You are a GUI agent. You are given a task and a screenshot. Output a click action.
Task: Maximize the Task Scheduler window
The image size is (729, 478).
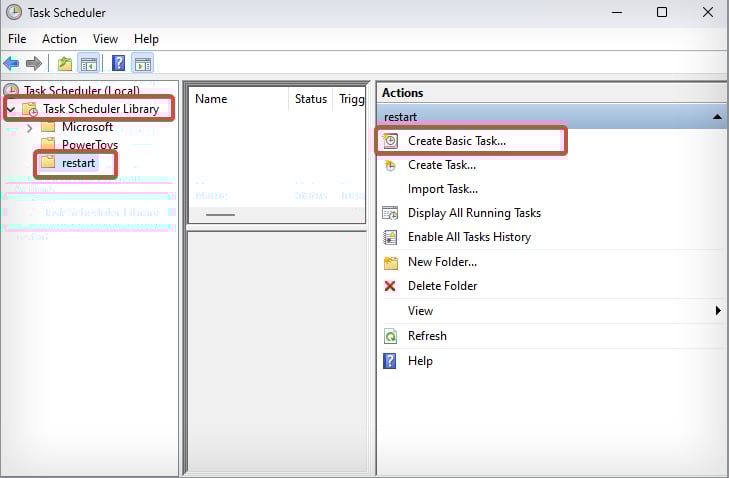[662, 13]
